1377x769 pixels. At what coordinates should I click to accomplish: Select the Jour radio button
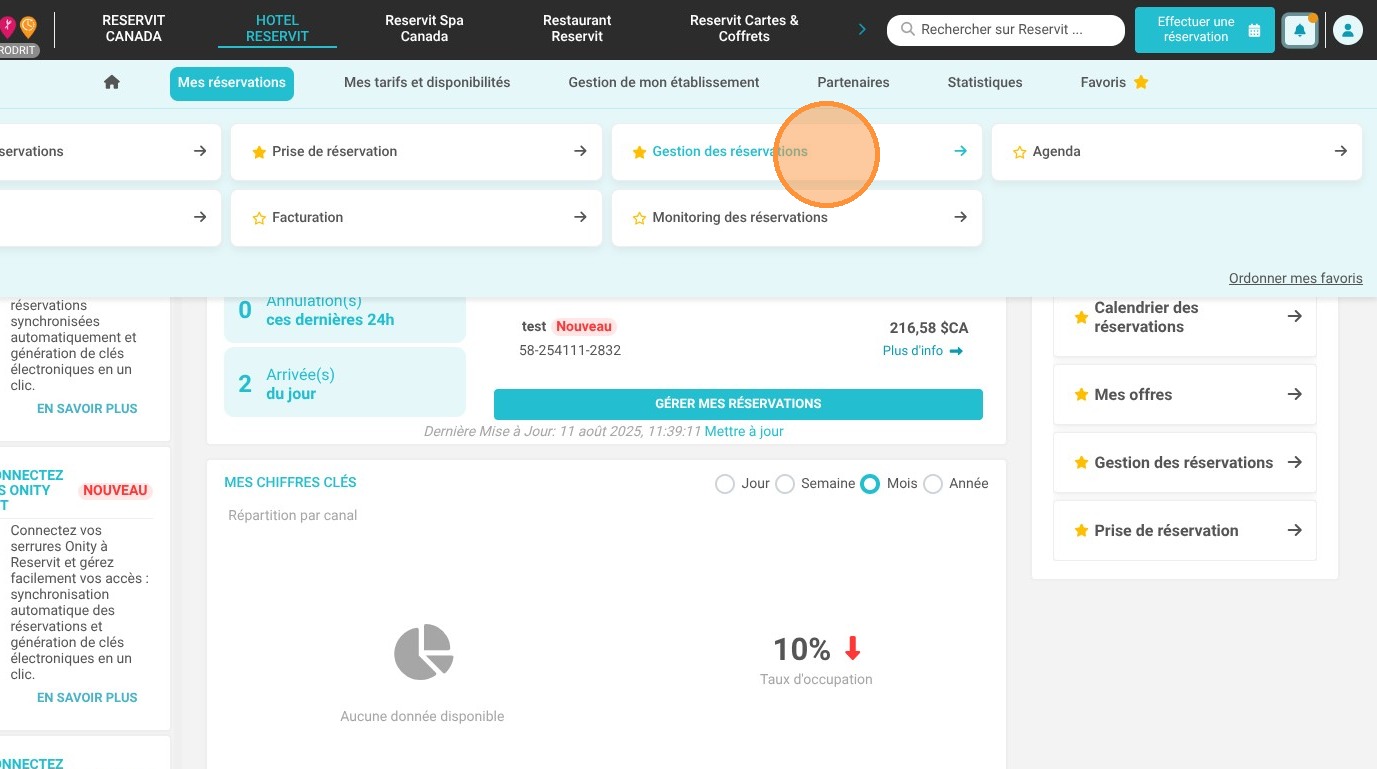725,484
